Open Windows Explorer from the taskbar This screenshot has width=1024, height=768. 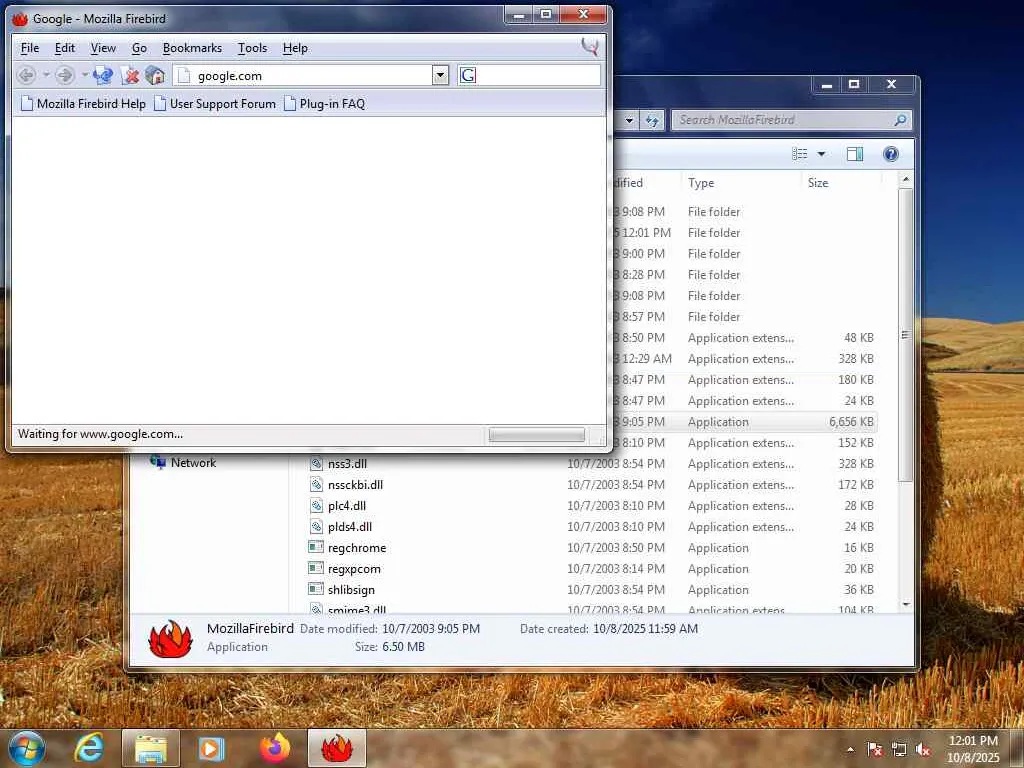coord(151,748)
